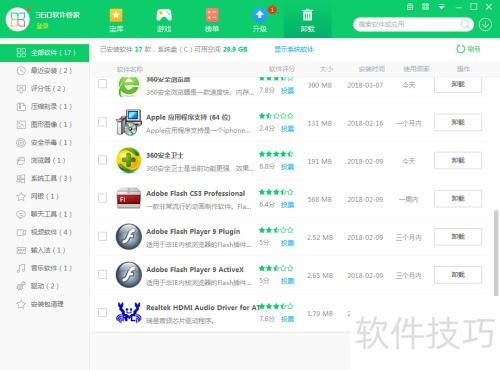The height and width of the screenshot is (370, 500).
Task: Switch to the 游戏 games tab
Action: (x=164, y=20)
